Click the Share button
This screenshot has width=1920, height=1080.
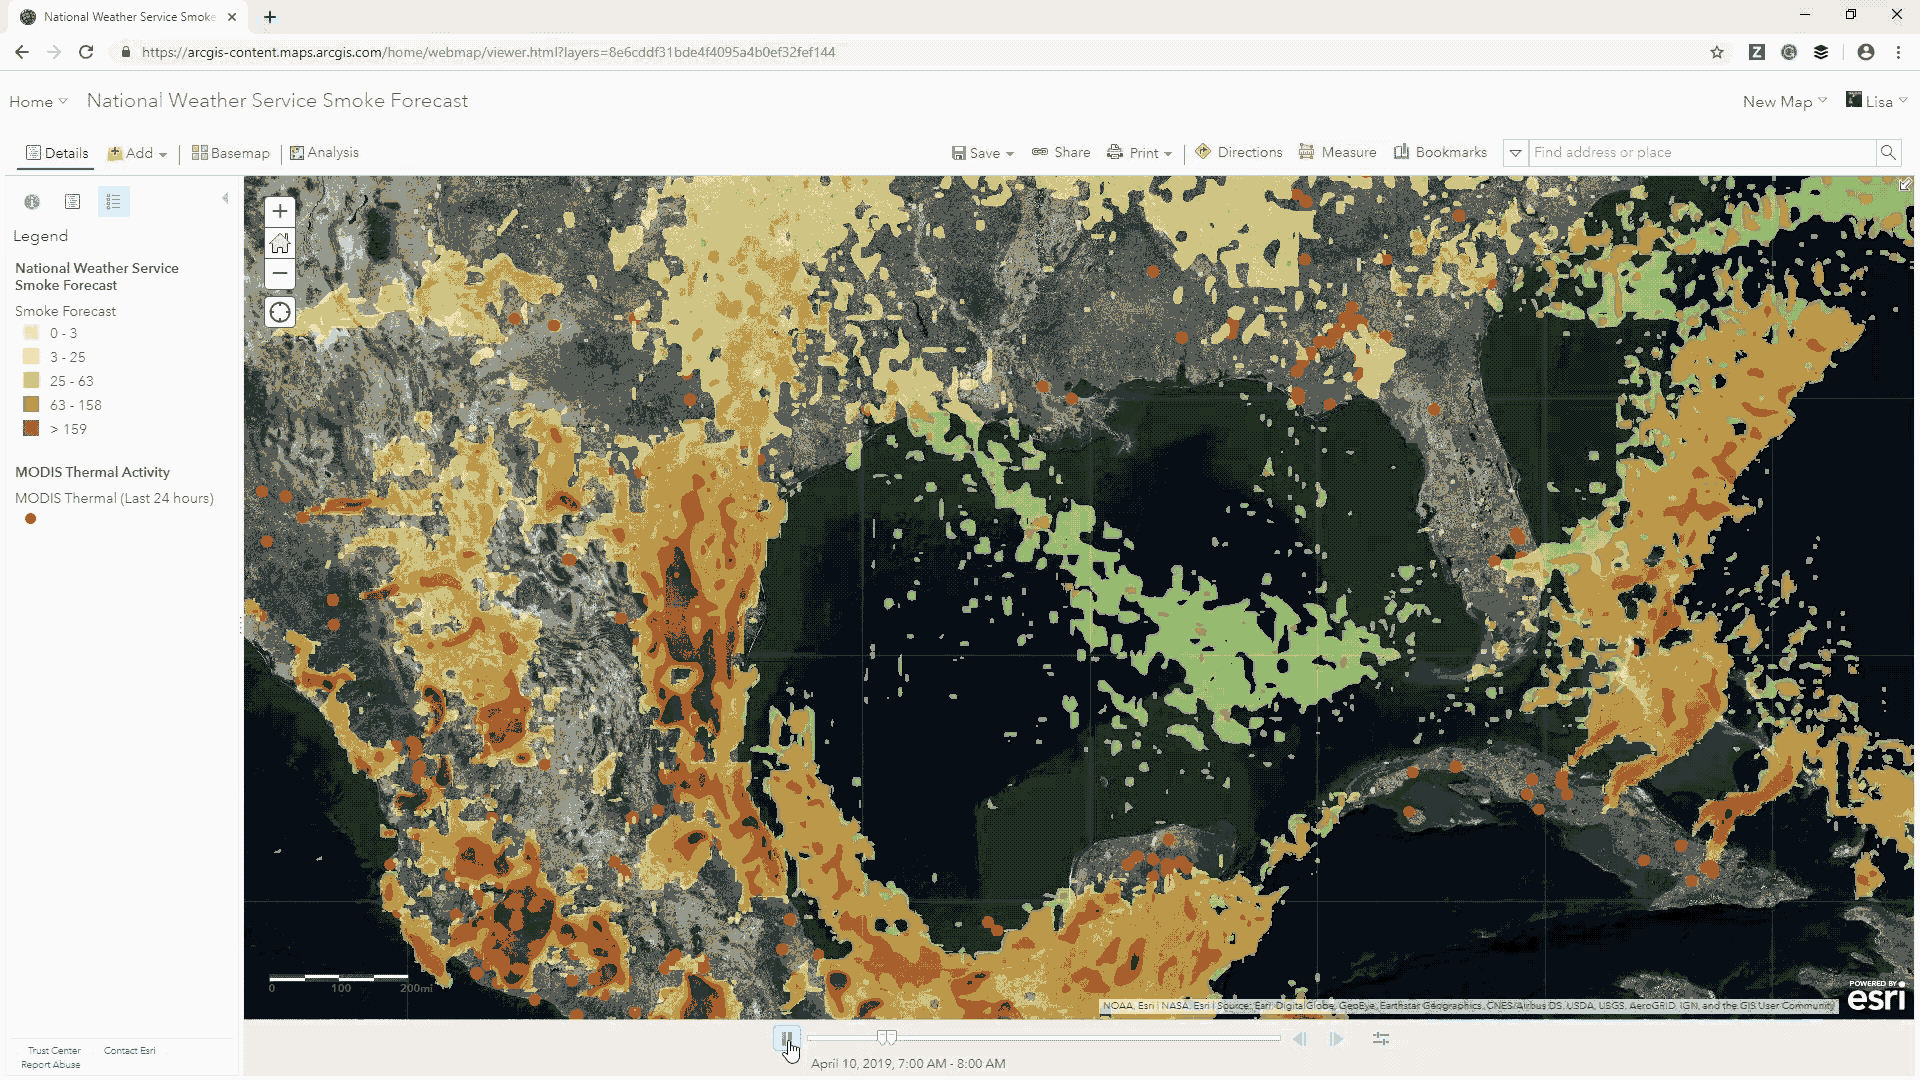(x=1061, y=152)
